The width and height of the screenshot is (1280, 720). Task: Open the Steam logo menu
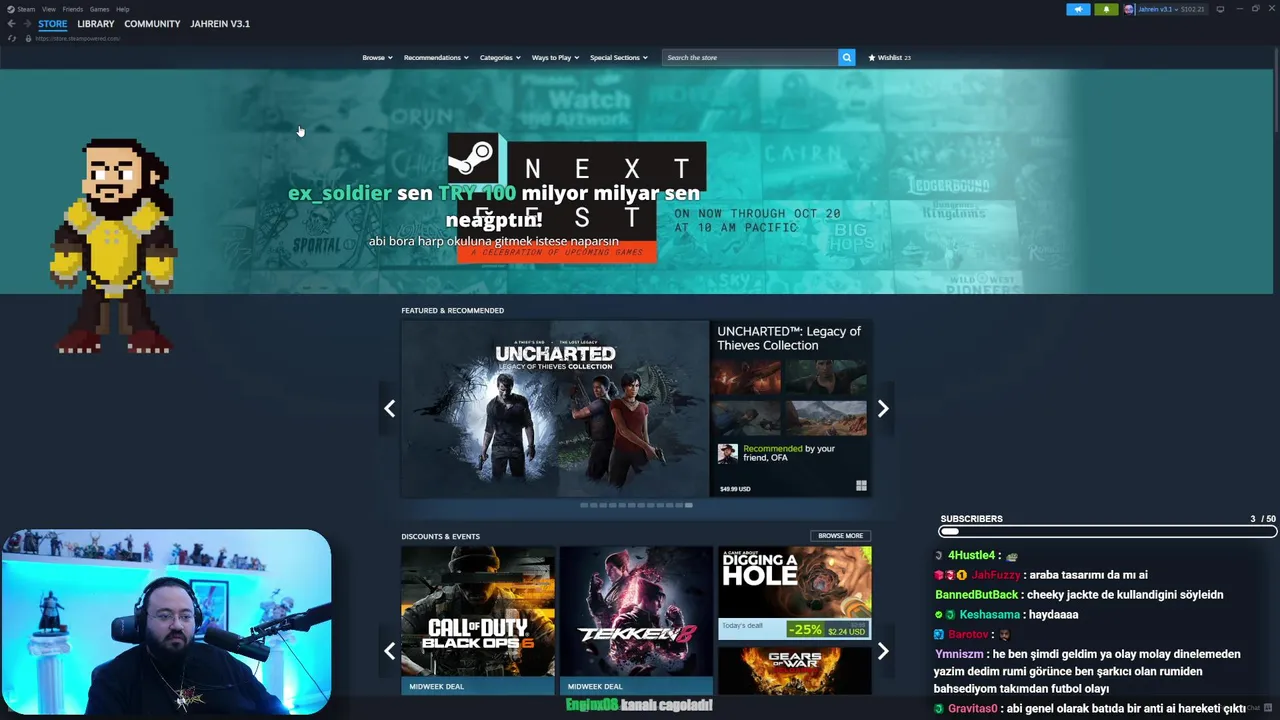tap(11, 9)
